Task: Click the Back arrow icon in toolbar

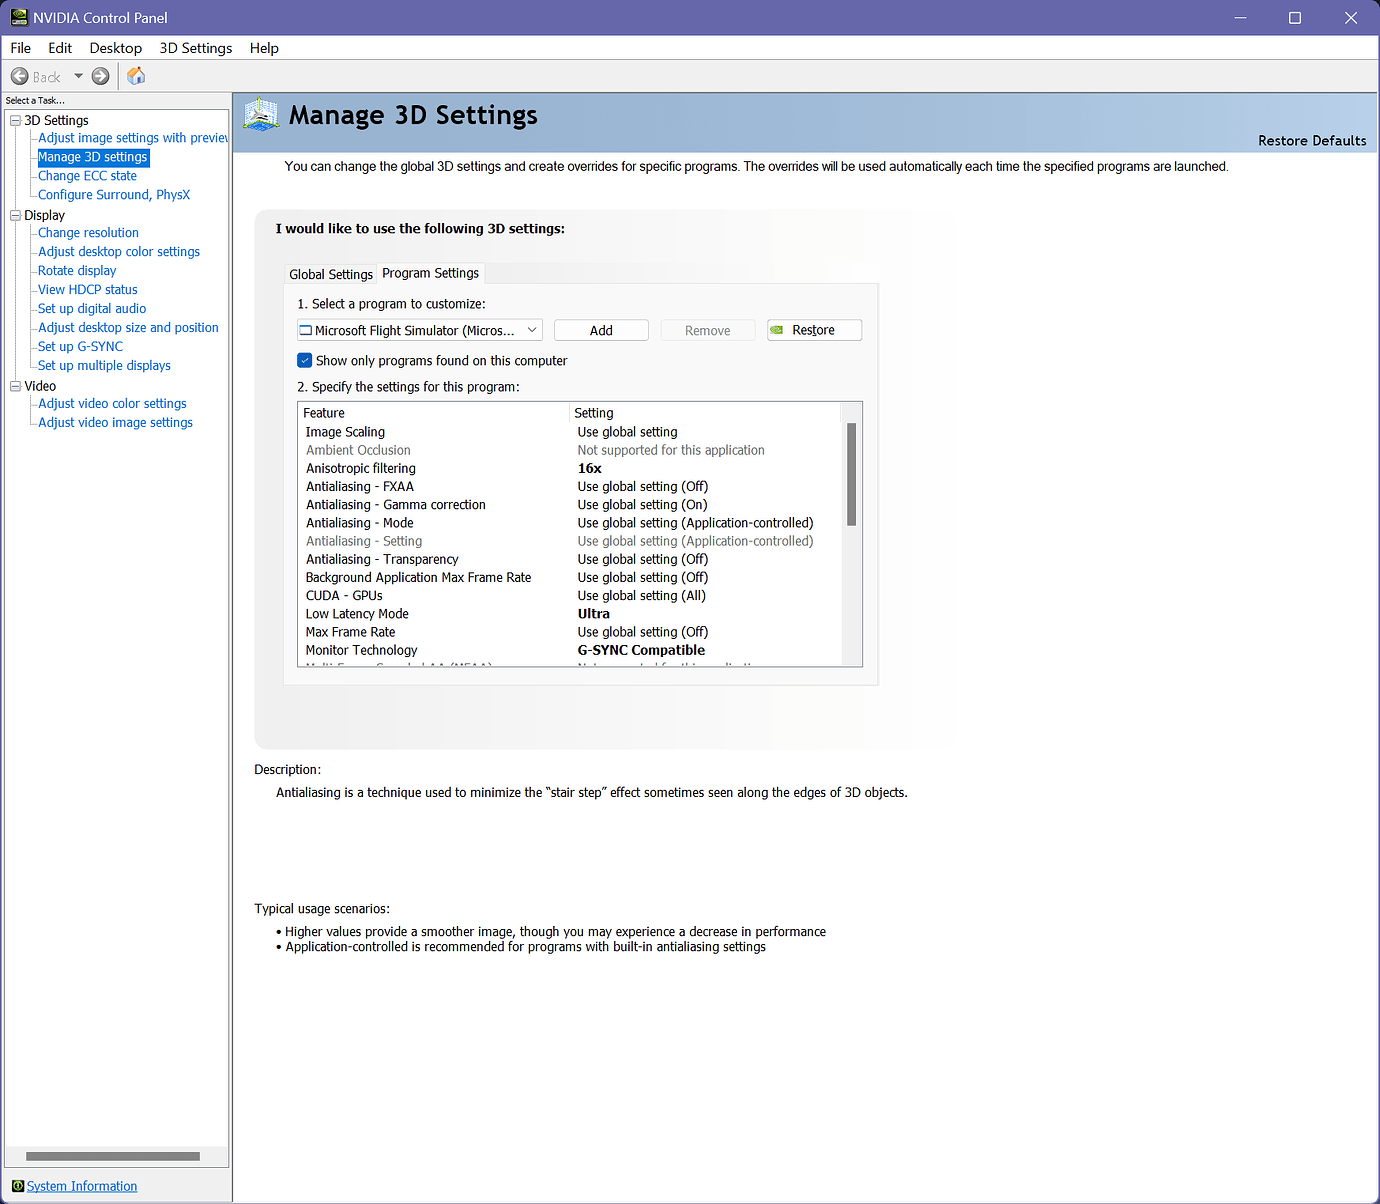Action: (x=20, y=77)
